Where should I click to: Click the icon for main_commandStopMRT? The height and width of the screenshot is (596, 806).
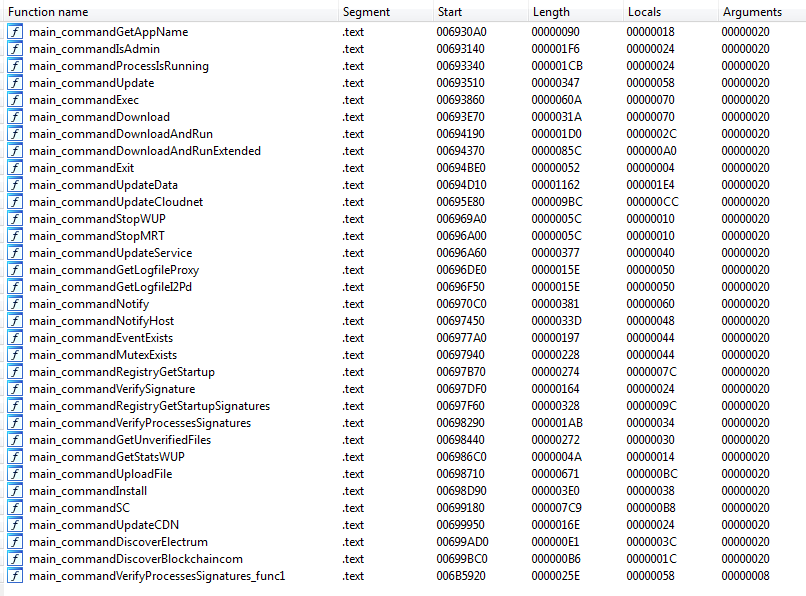point(15,236)
